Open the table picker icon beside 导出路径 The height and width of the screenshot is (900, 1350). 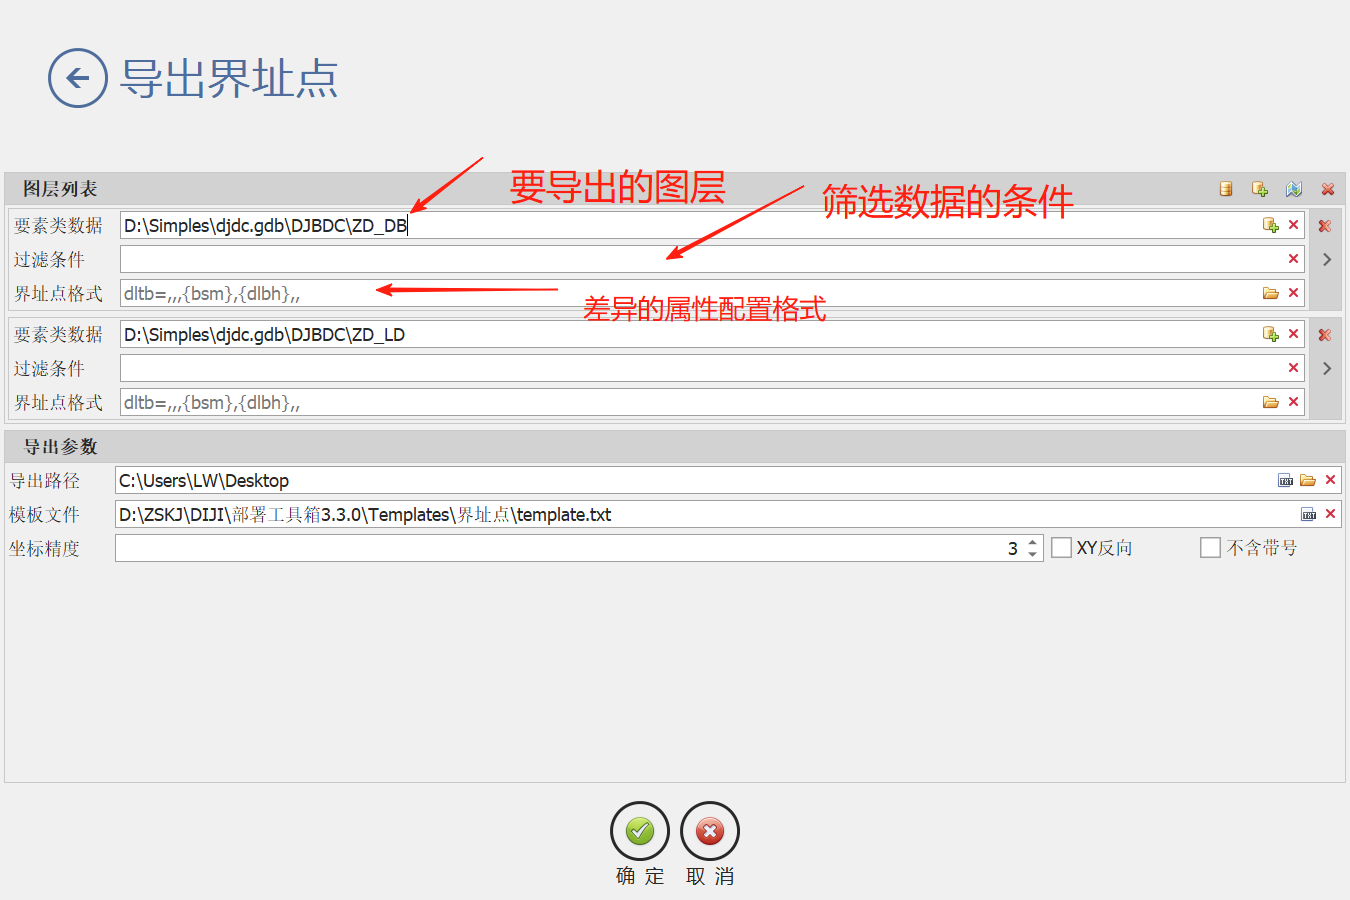(x=1285, y=480)
